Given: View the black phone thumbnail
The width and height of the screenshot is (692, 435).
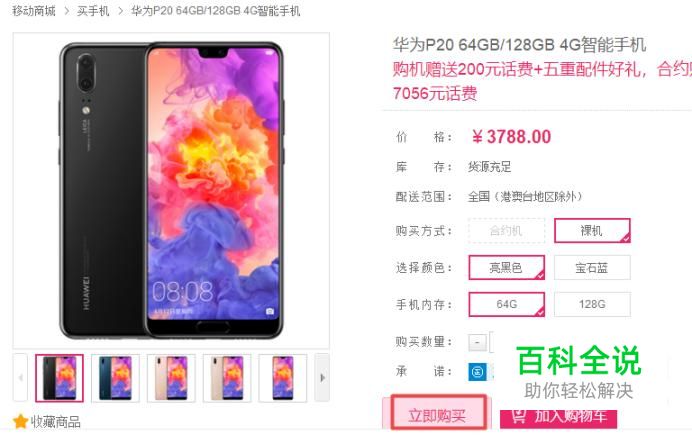Looking at the screenshot, I should click(60, 378).
